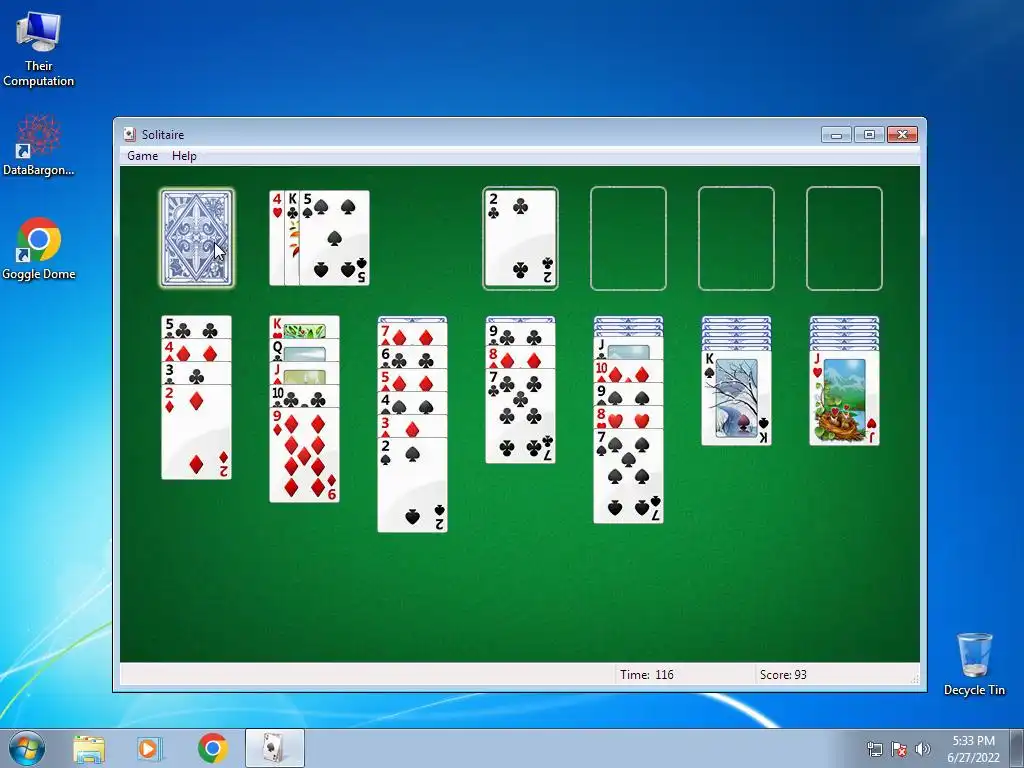Screen dimensions: 1024x768
Task: Select the 10 of diamonds in the fifth column
Action: (628, 372)
